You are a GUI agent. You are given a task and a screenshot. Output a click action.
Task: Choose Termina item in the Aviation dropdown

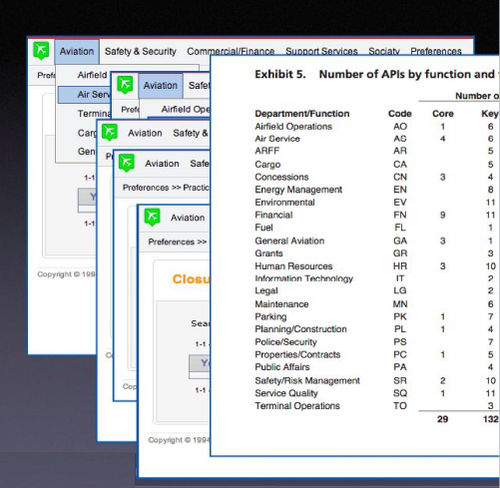pyautogui.click(x=94, y=114)
